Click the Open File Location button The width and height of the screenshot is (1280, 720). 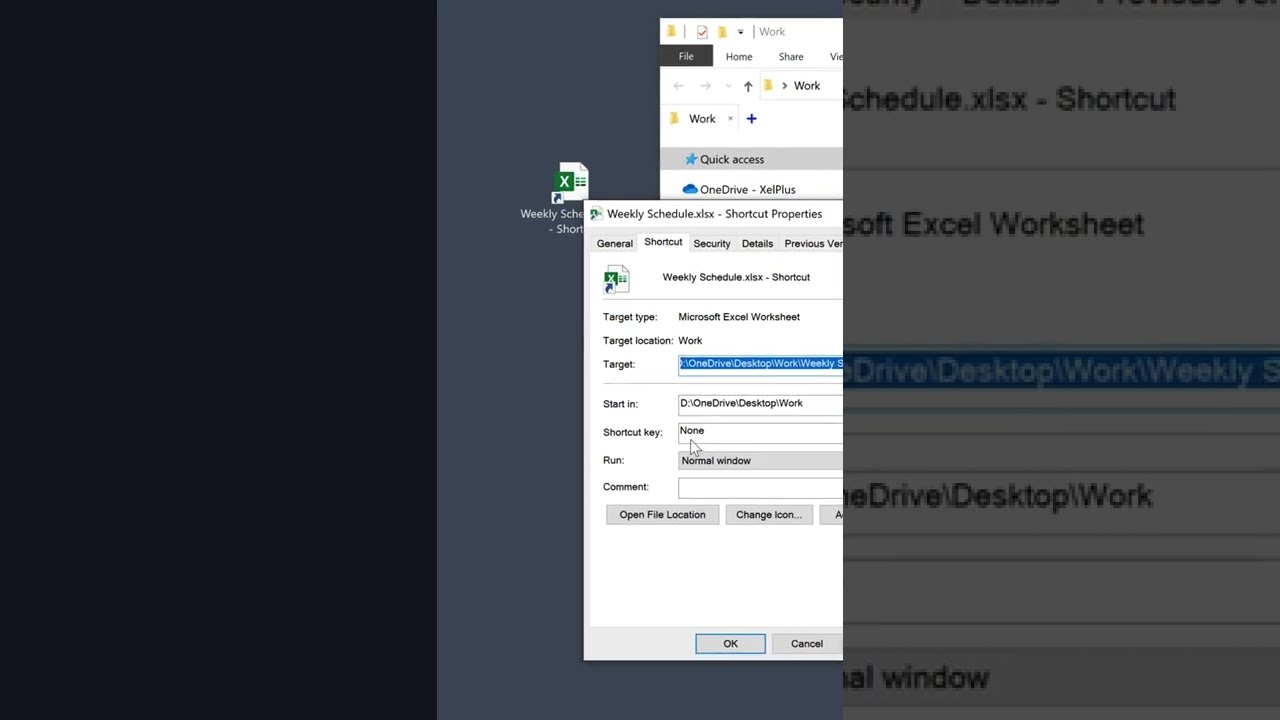point(662,515)
